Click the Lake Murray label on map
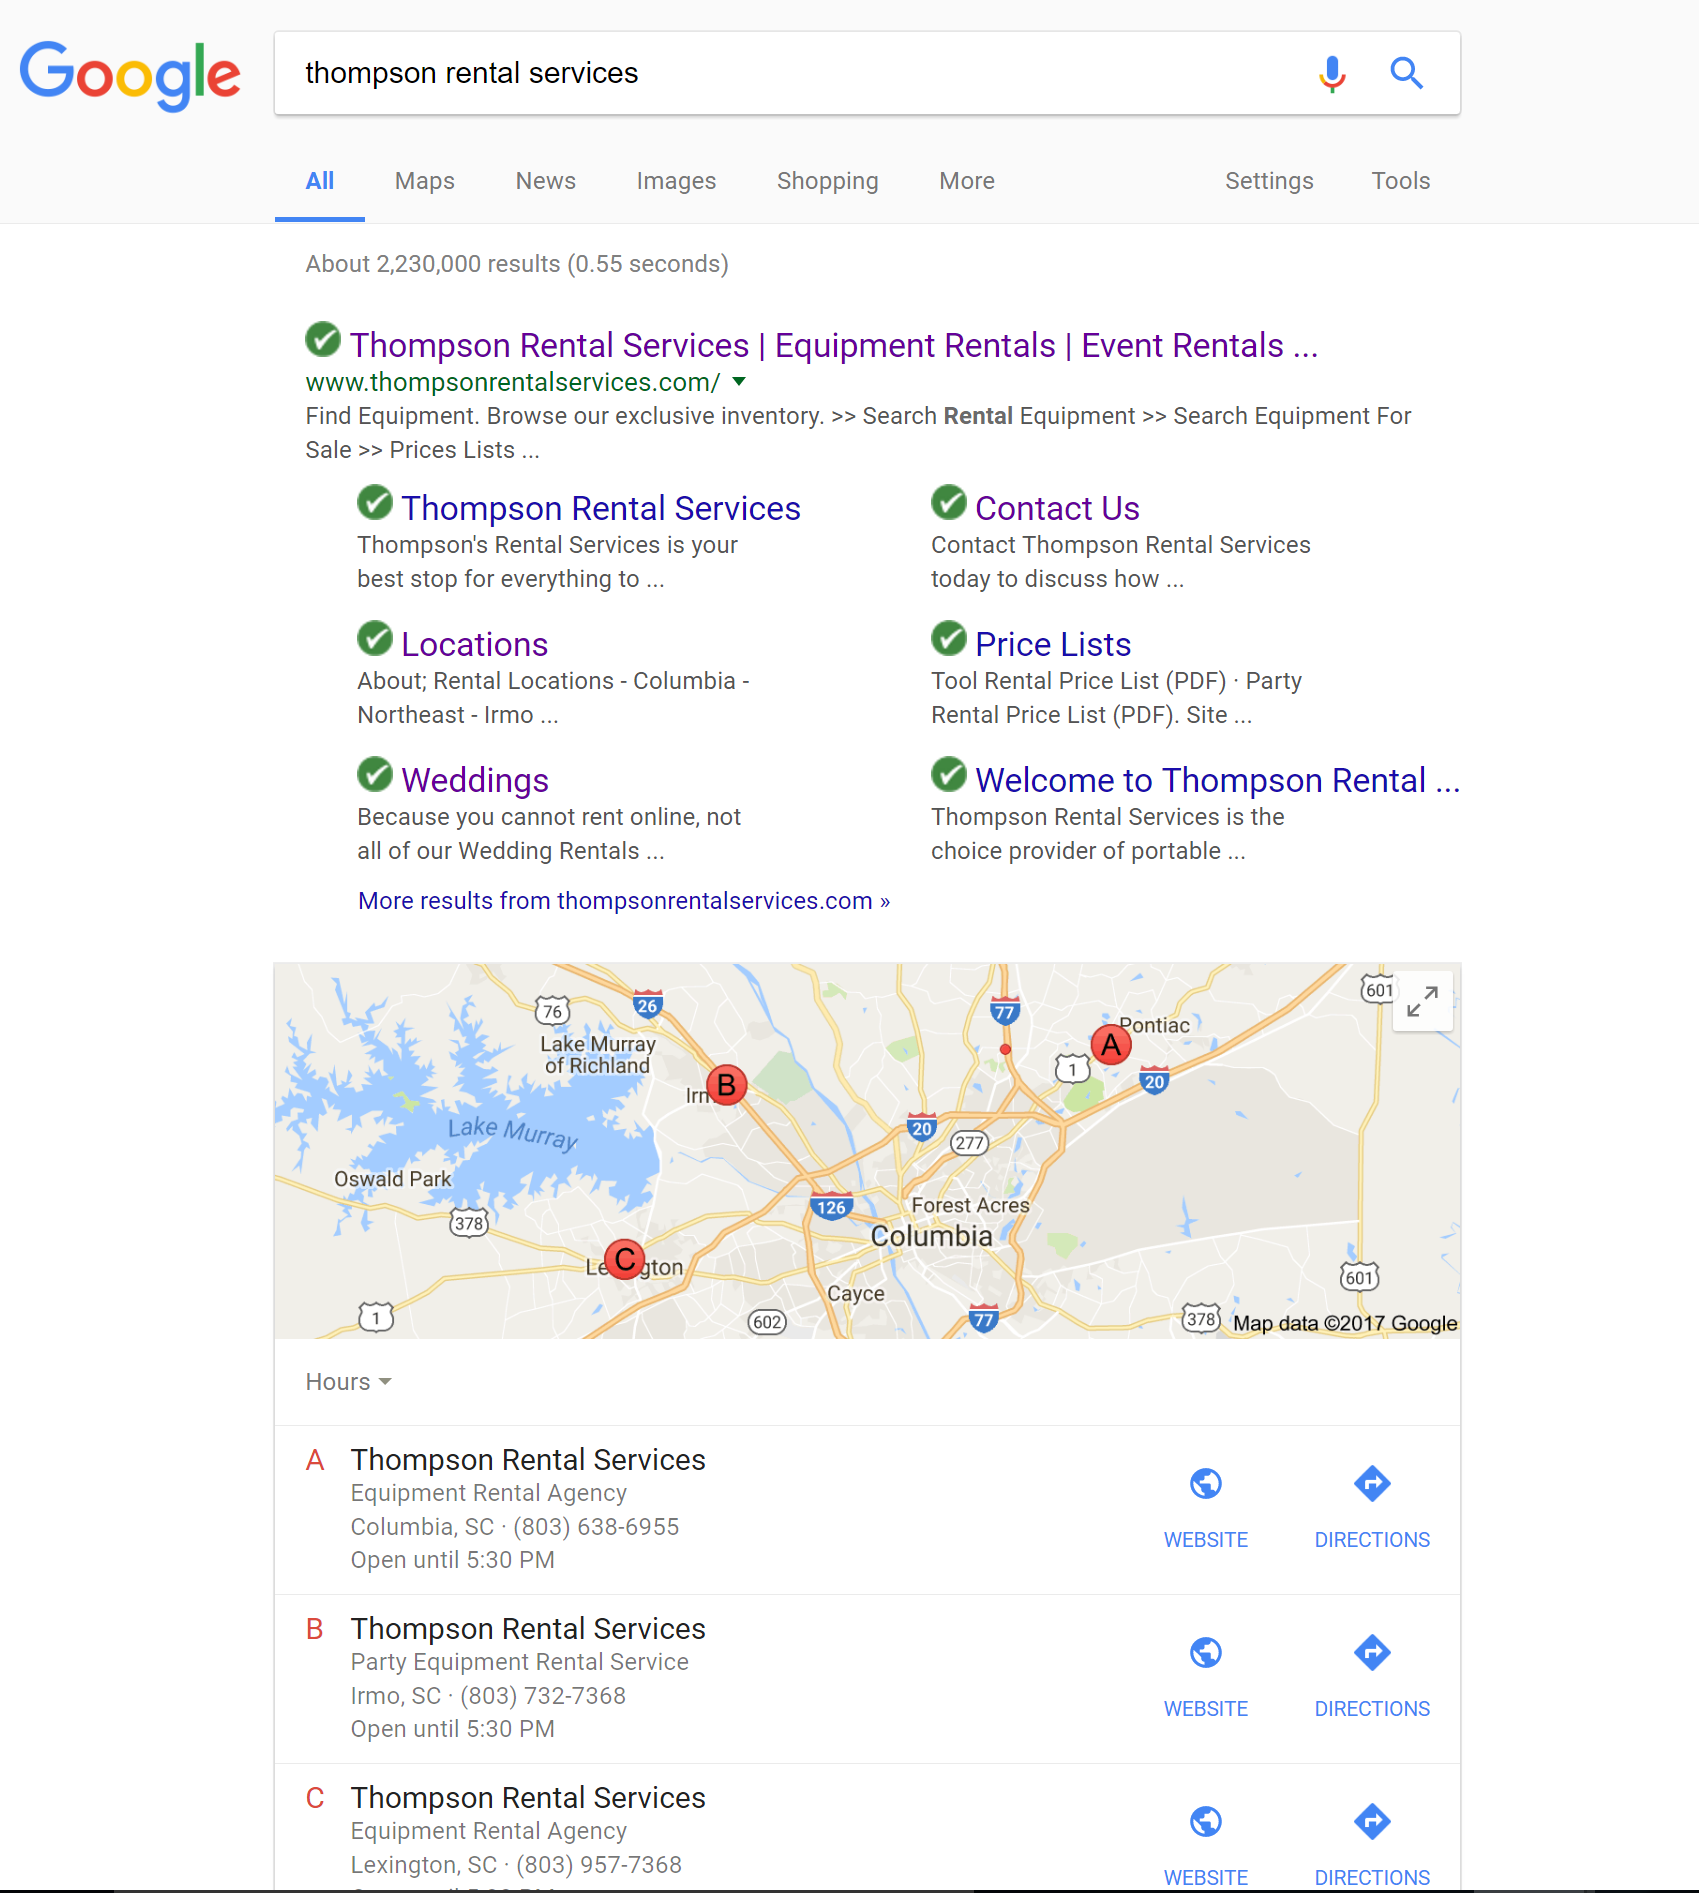1699x1893 pixels. (512, 1133)
